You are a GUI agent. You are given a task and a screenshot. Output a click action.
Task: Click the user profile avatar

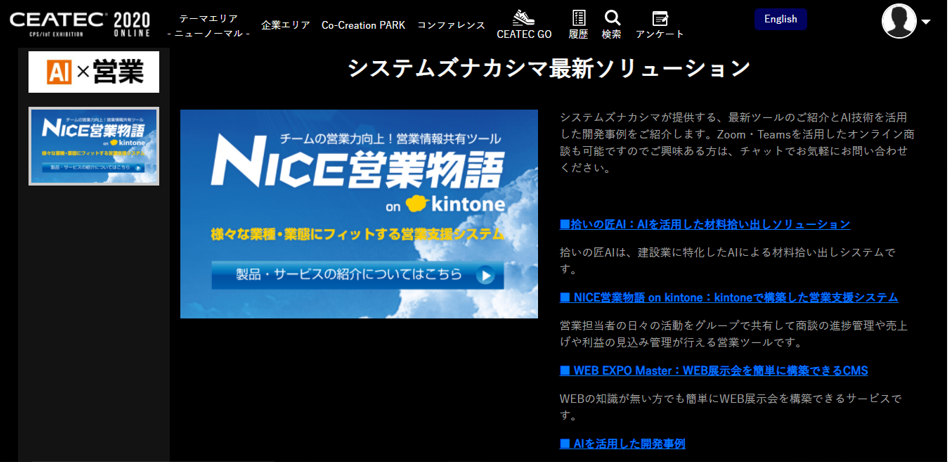click(x=899, y=21)
